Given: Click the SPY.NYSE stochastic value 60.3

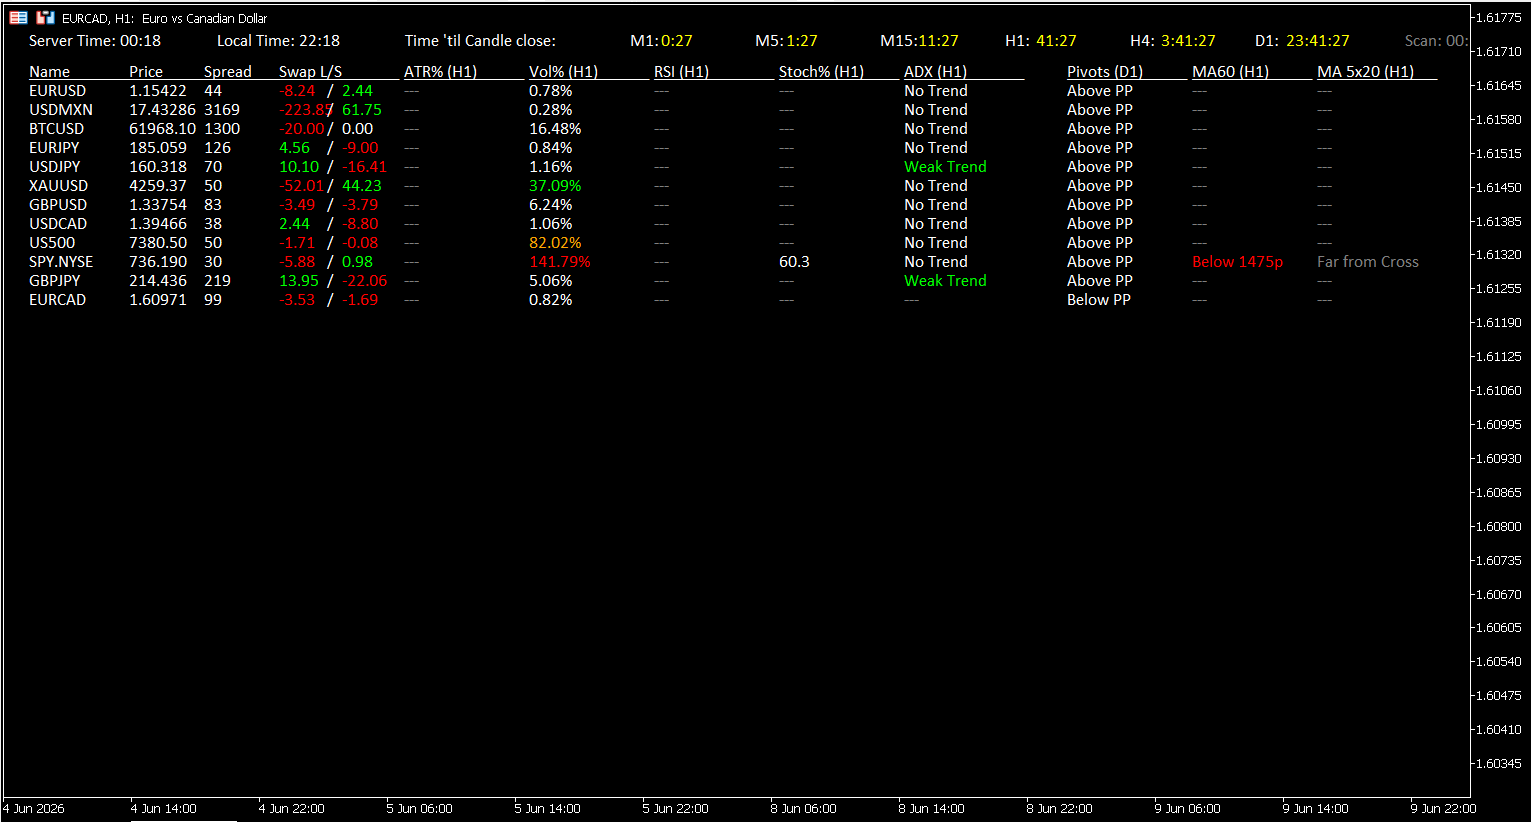Looking at the screenshot, I should coord(794,261).
